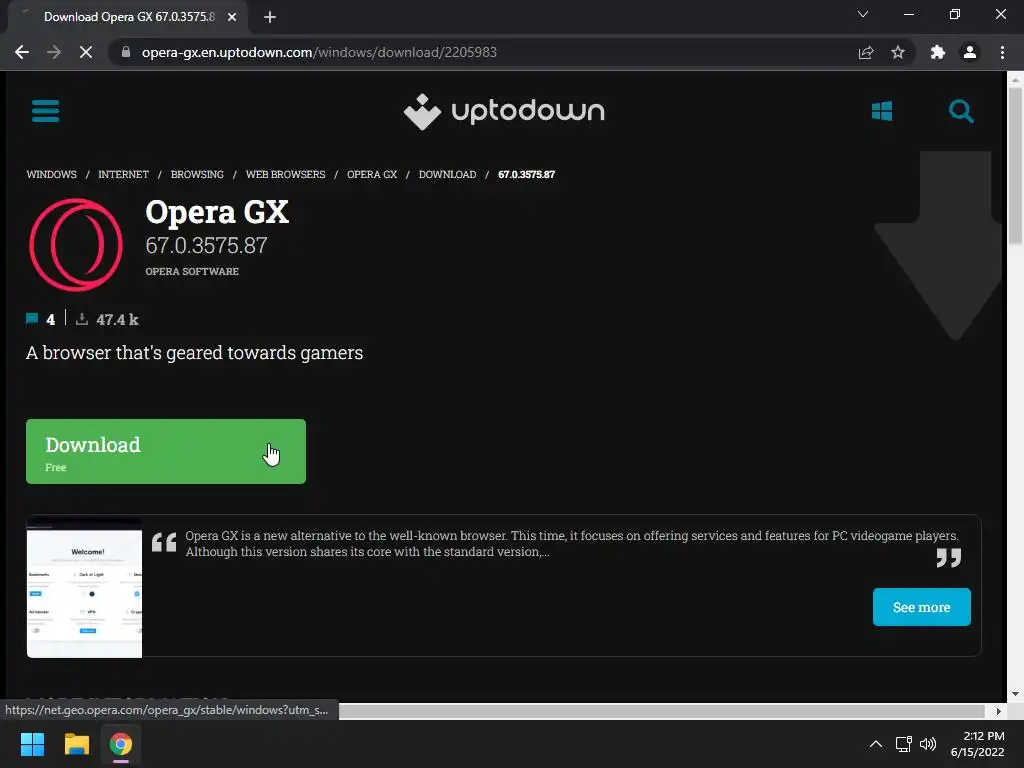Image resolution: width=1024 pixels, height=768 pixels.
Task: Open a new browser tab
Action: point(270,17)
